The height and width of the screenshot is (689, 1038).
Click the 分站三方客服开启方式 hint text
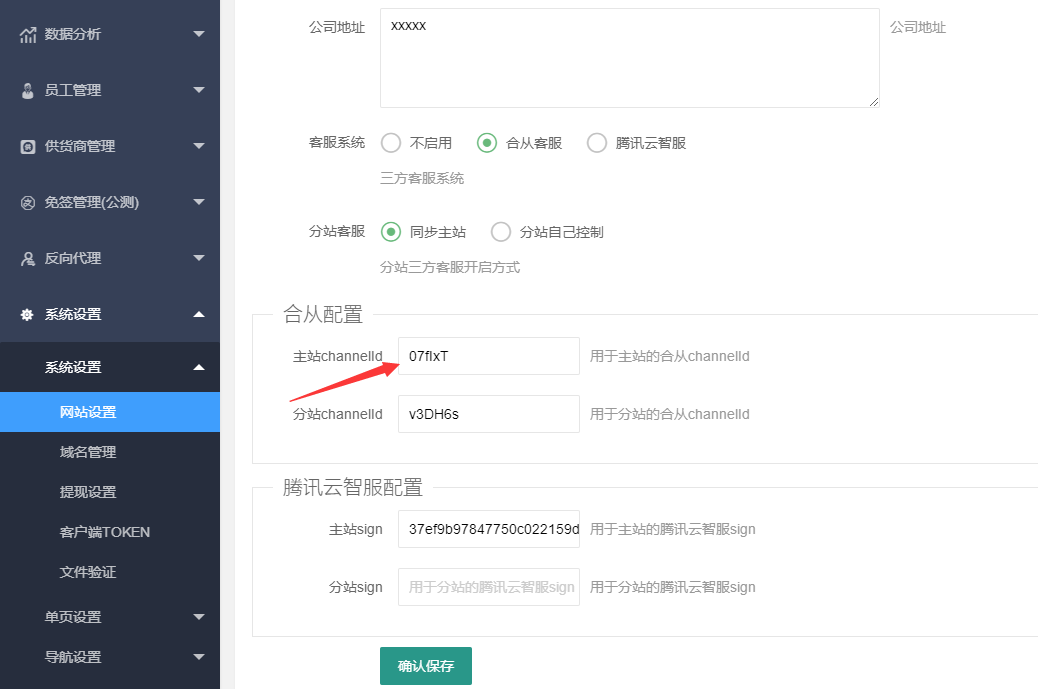coord(449,267)
